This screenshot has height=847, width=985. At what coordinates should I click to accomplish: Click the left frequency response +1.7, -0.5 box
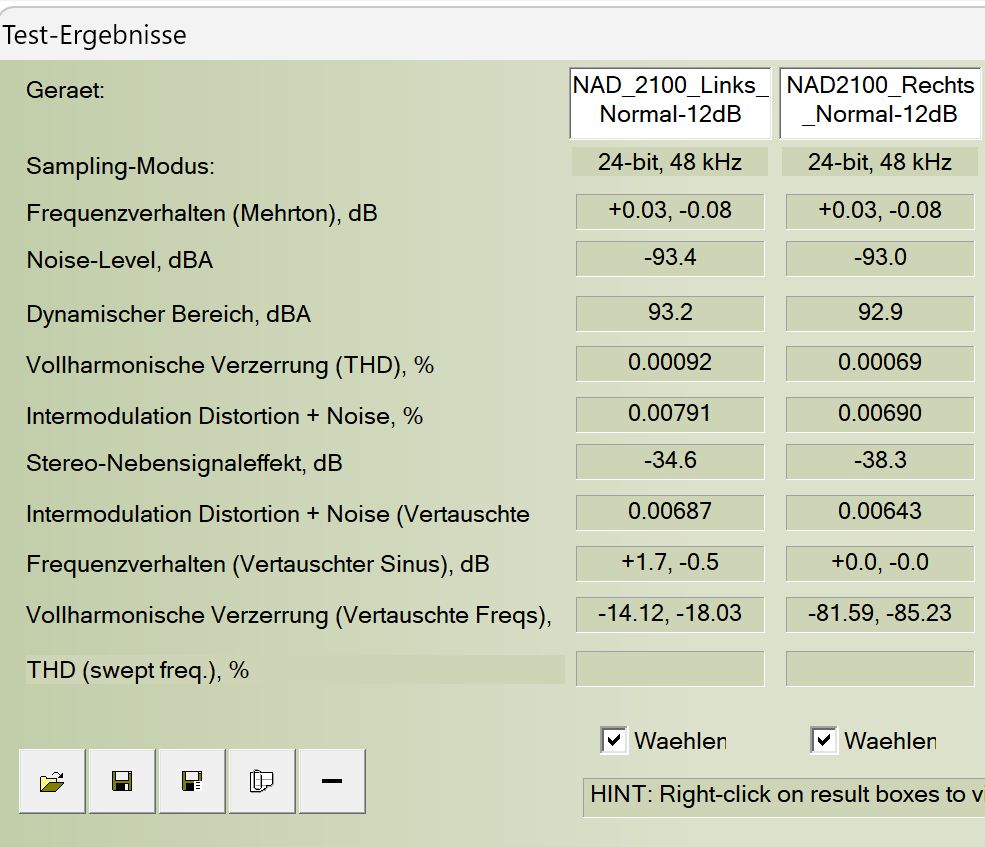point(670,563)
